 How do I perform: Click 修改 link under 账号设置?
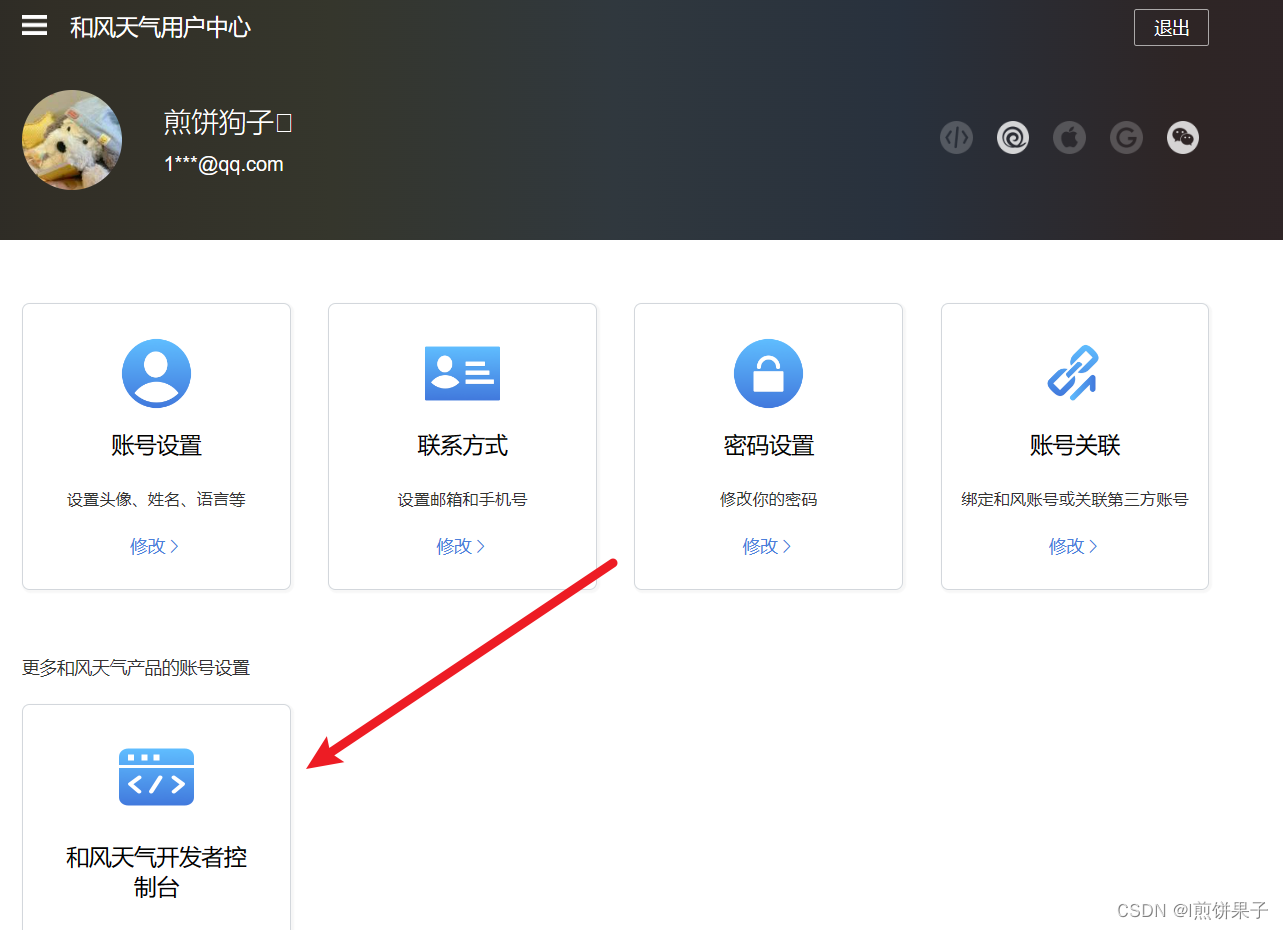click(154, 546)
